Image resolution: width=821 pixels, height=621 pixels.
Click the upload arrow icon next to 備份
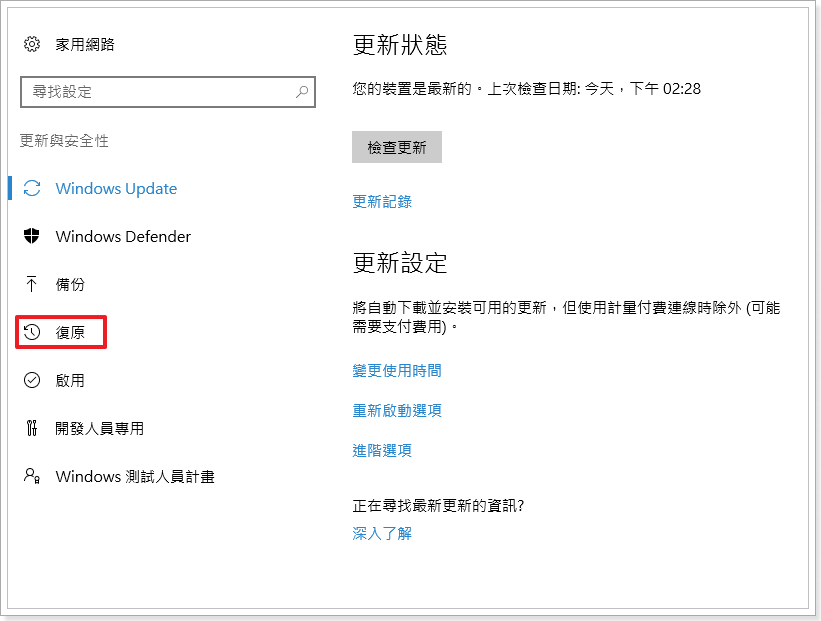(30, 284)
